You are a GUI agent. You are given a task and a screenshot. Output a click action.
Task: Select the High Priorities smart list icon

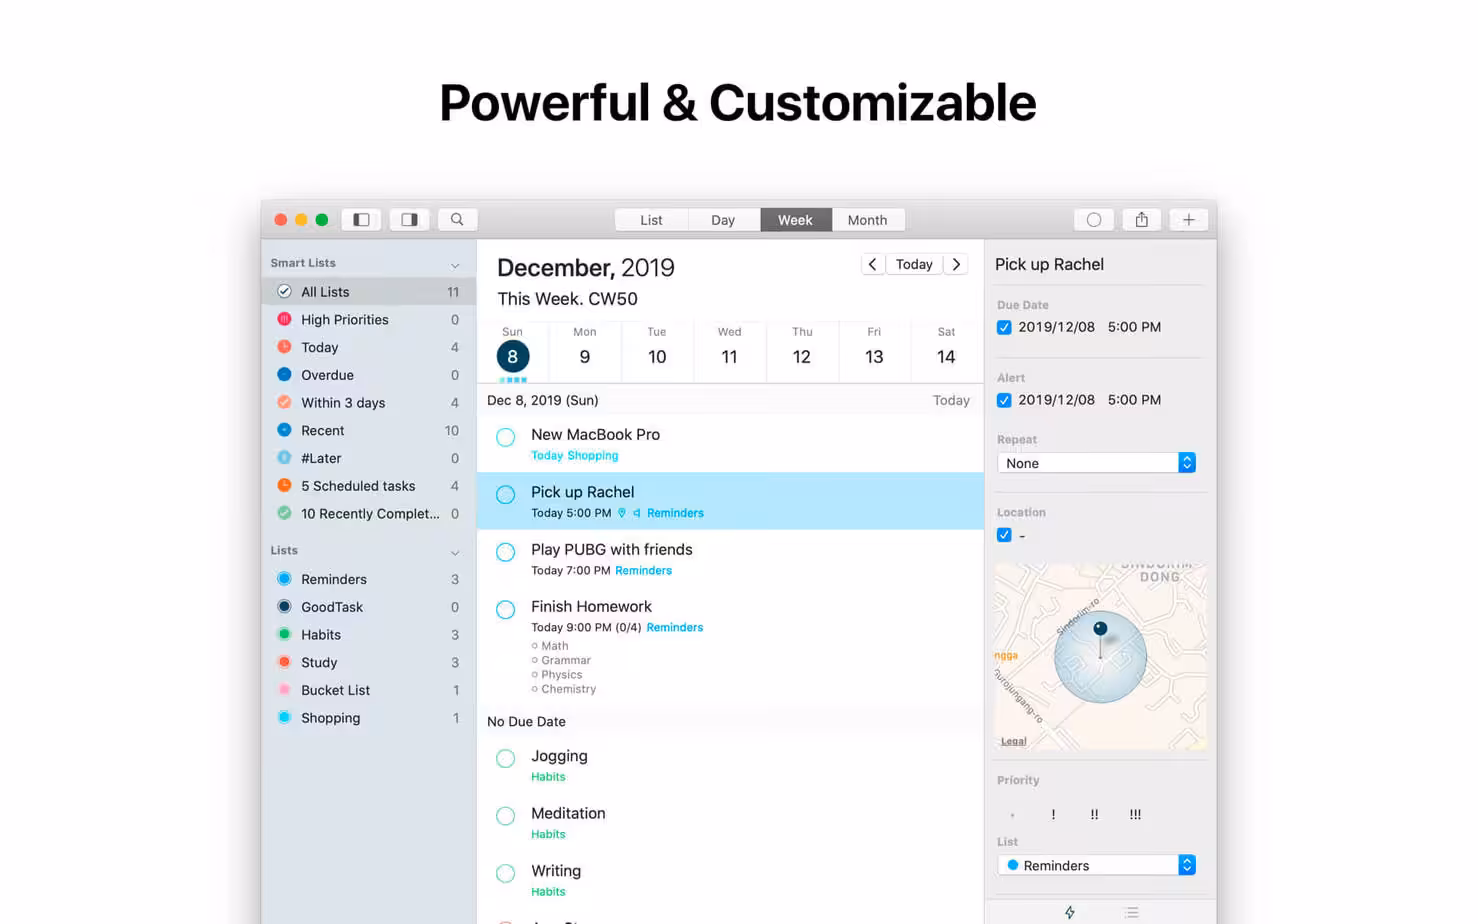284,319
